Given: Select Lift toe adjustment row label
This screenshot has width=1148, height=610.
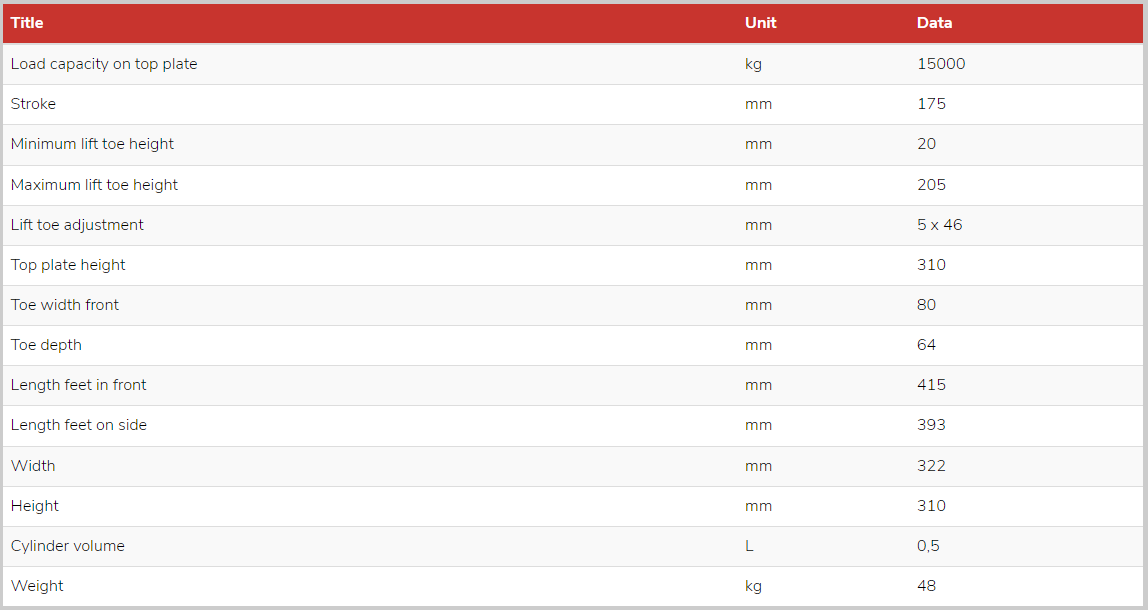Looking at the screenshot, I should click(77, 225).
